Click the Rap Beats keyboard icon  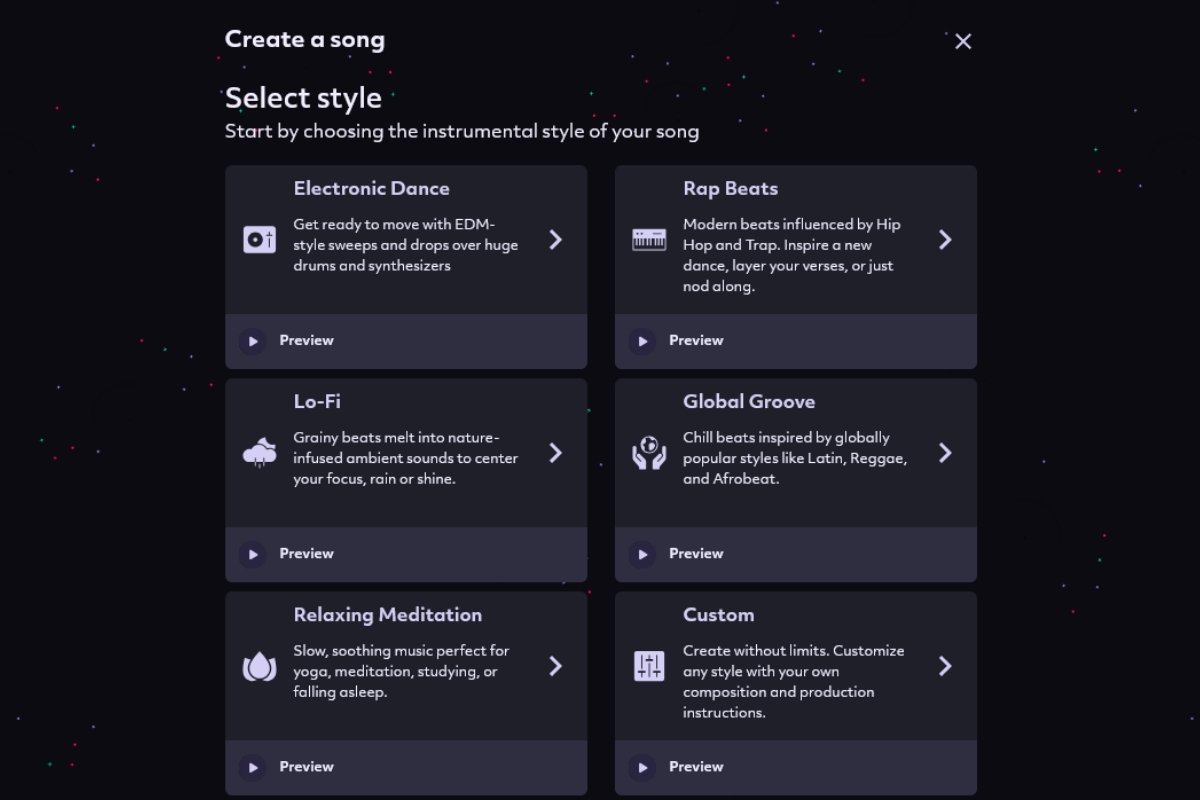point(649,240)
